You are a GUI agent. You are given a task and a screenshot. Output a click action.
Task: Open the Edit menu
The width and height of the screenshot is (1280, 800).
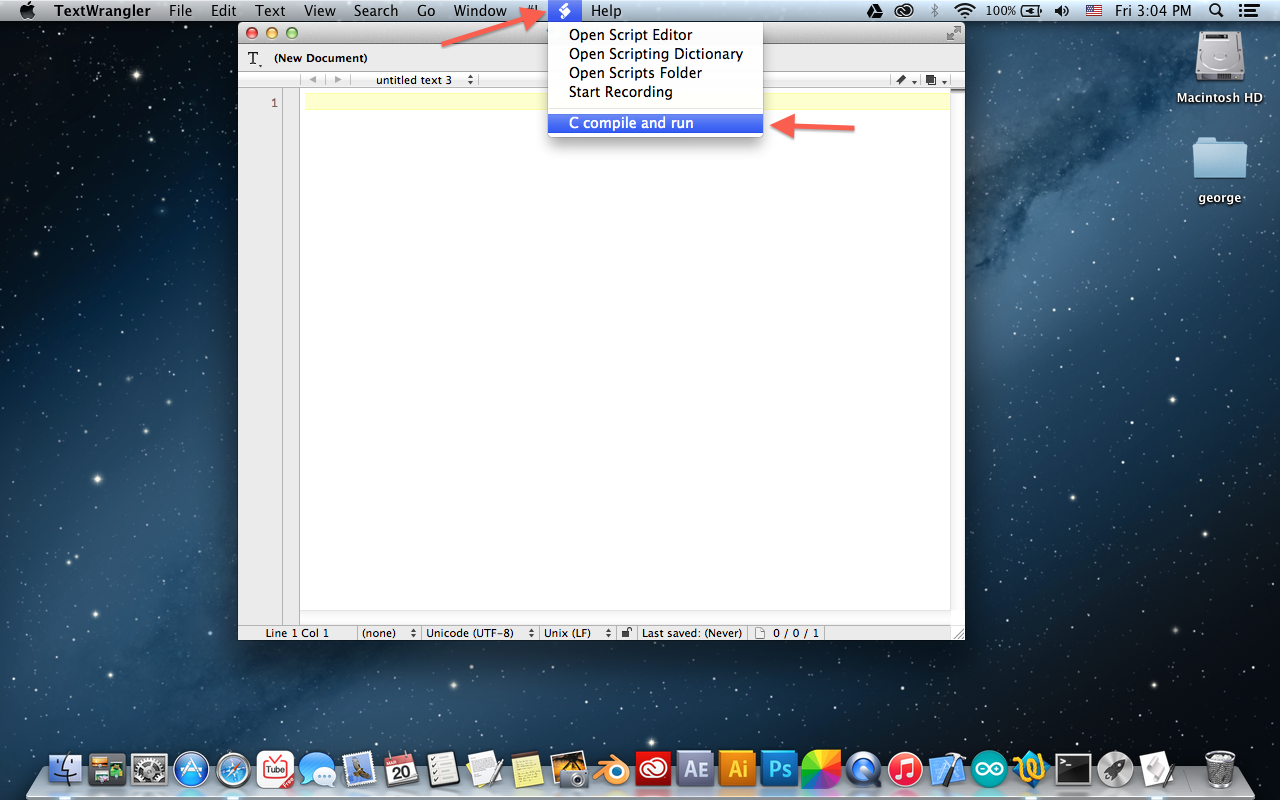pos(224,11)
